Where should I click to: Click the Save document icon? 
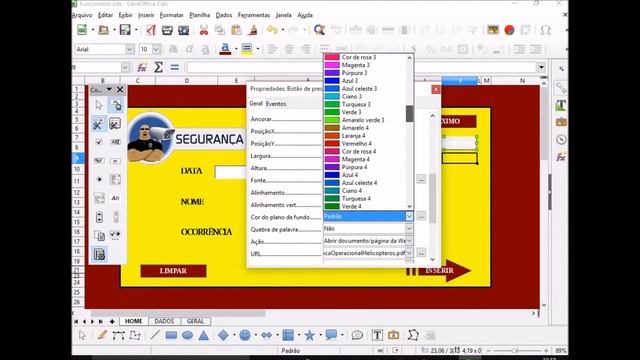coord(125,30)
